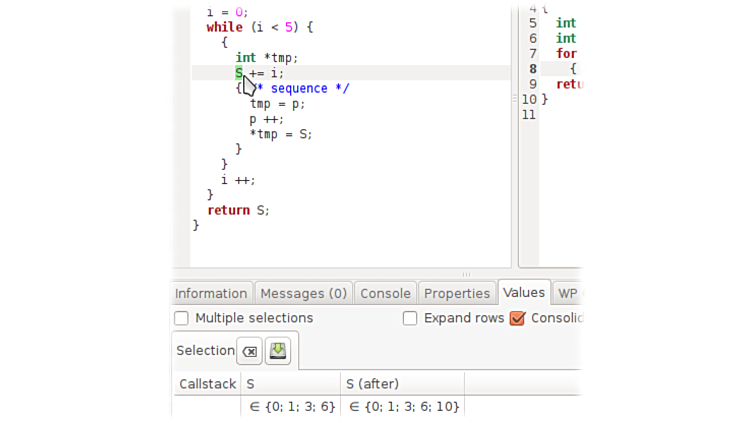This screenshot has height=423, width=752.
Task: Click the 'return S;' statement in code
Action: point(238,210)
